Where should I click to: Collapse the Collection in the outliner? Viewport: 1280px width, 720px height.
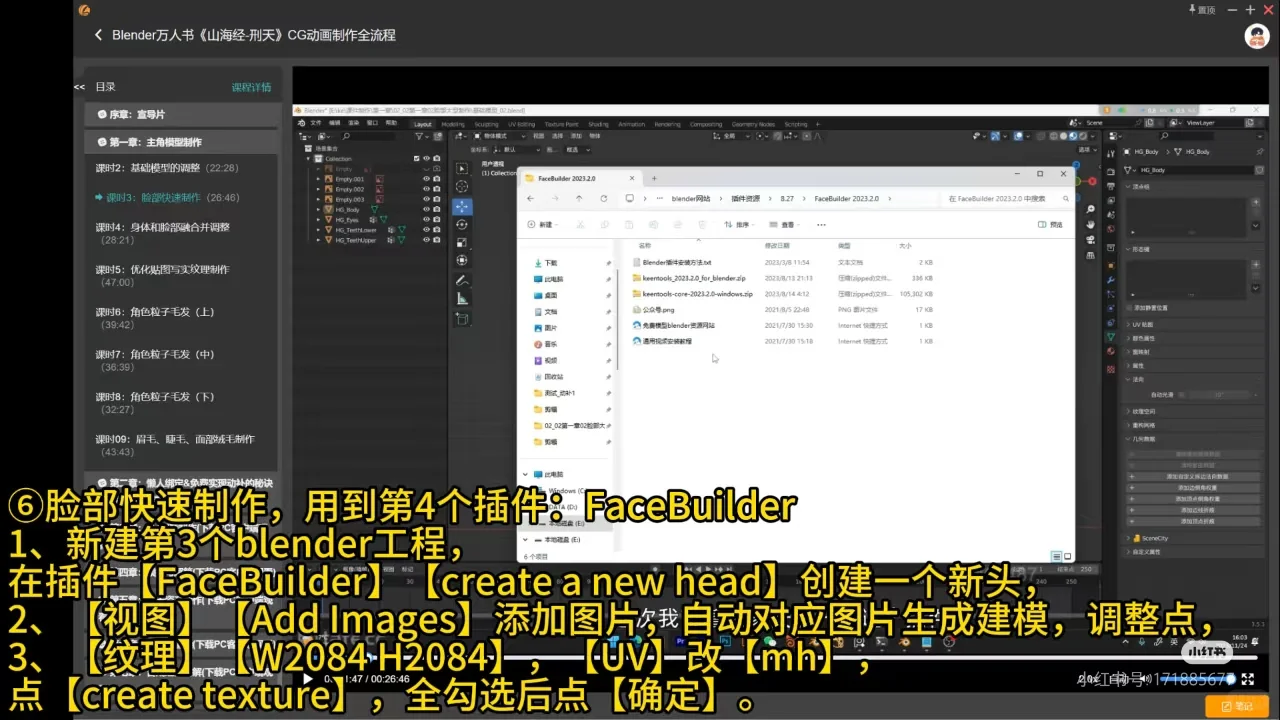click(x=308, y=159)
